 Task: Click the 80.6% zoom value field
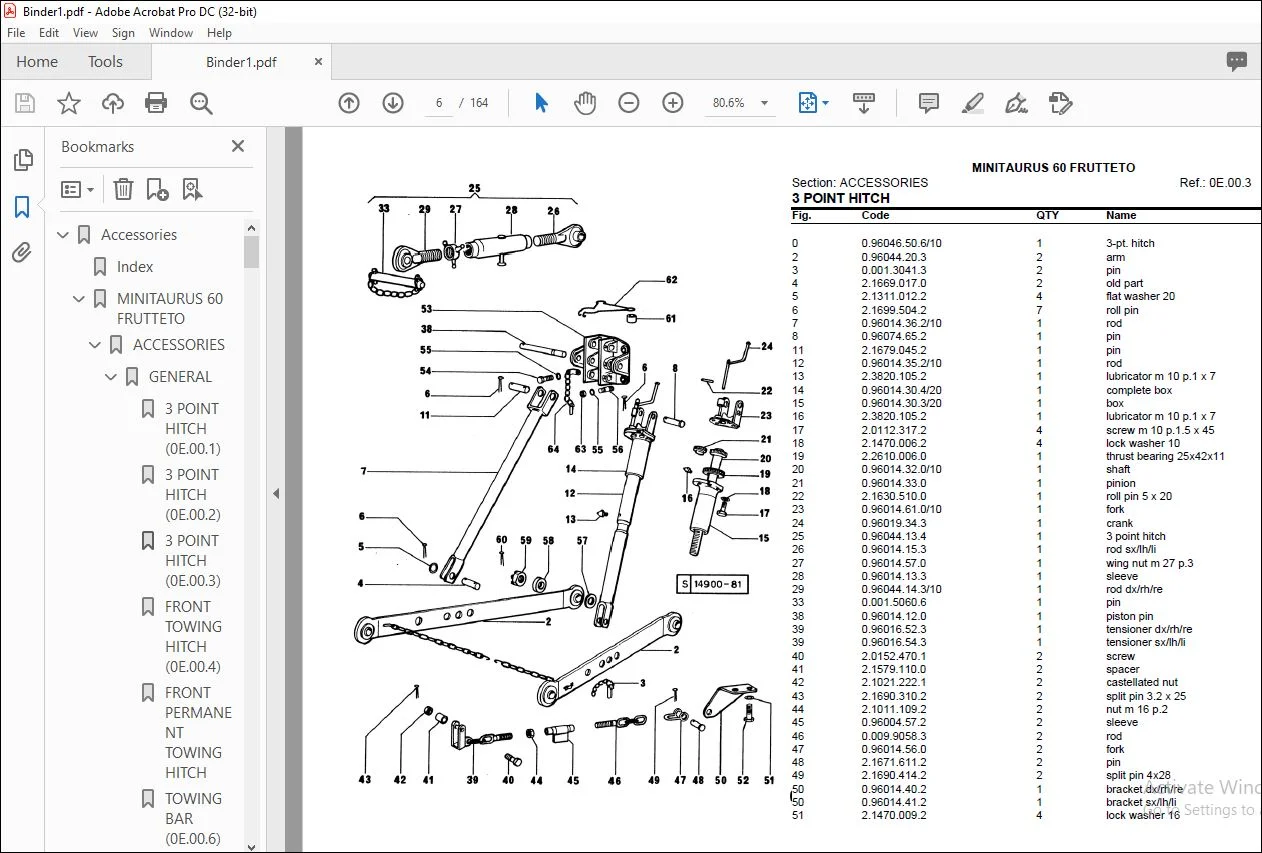728,103
